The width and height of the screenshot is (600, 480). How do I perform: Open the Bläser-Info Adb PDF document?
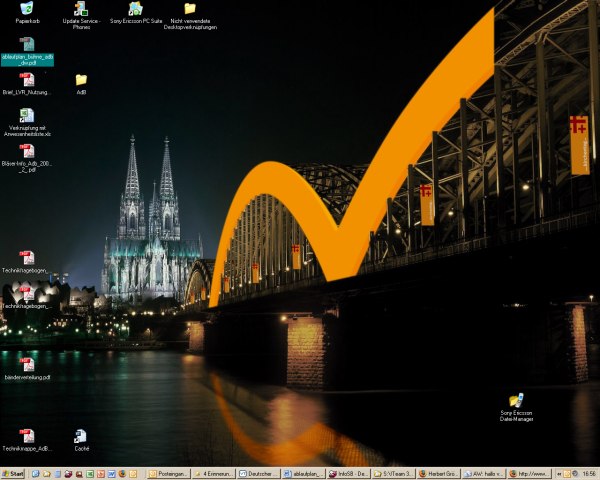[x=27, y=152]
